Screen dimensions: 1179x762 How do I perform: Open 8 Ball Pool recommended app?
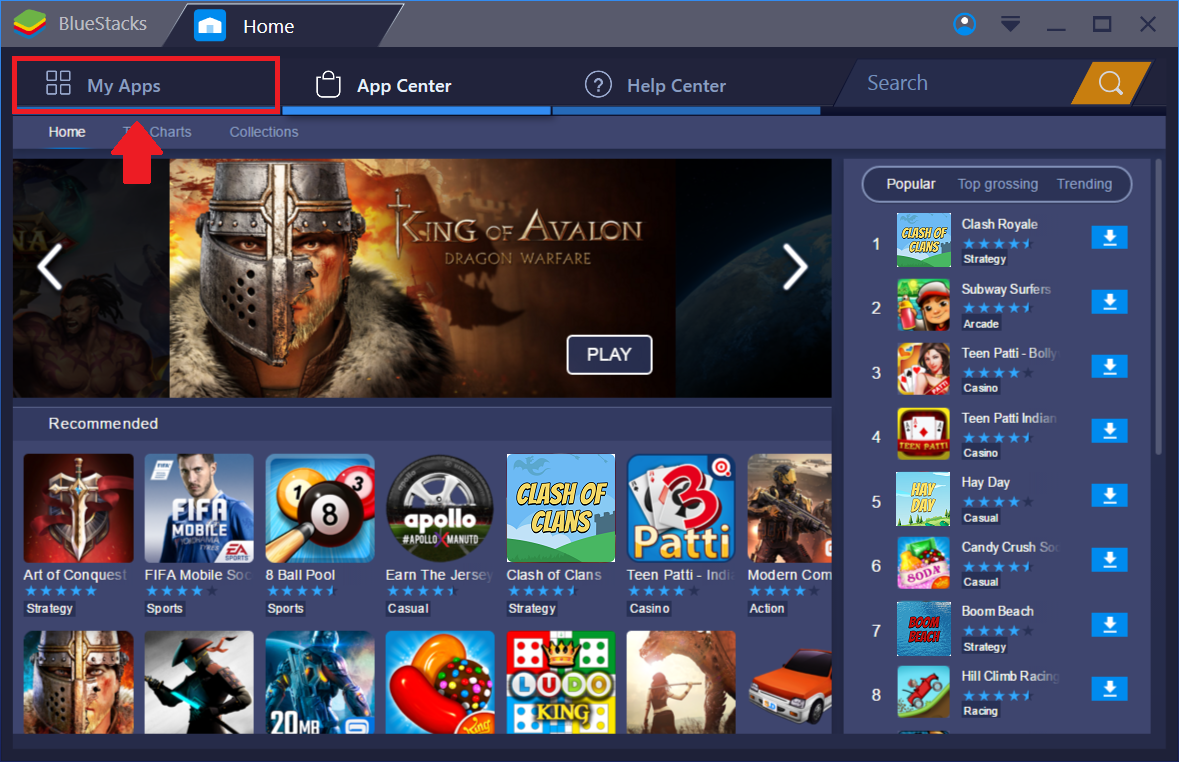(320, 508)
